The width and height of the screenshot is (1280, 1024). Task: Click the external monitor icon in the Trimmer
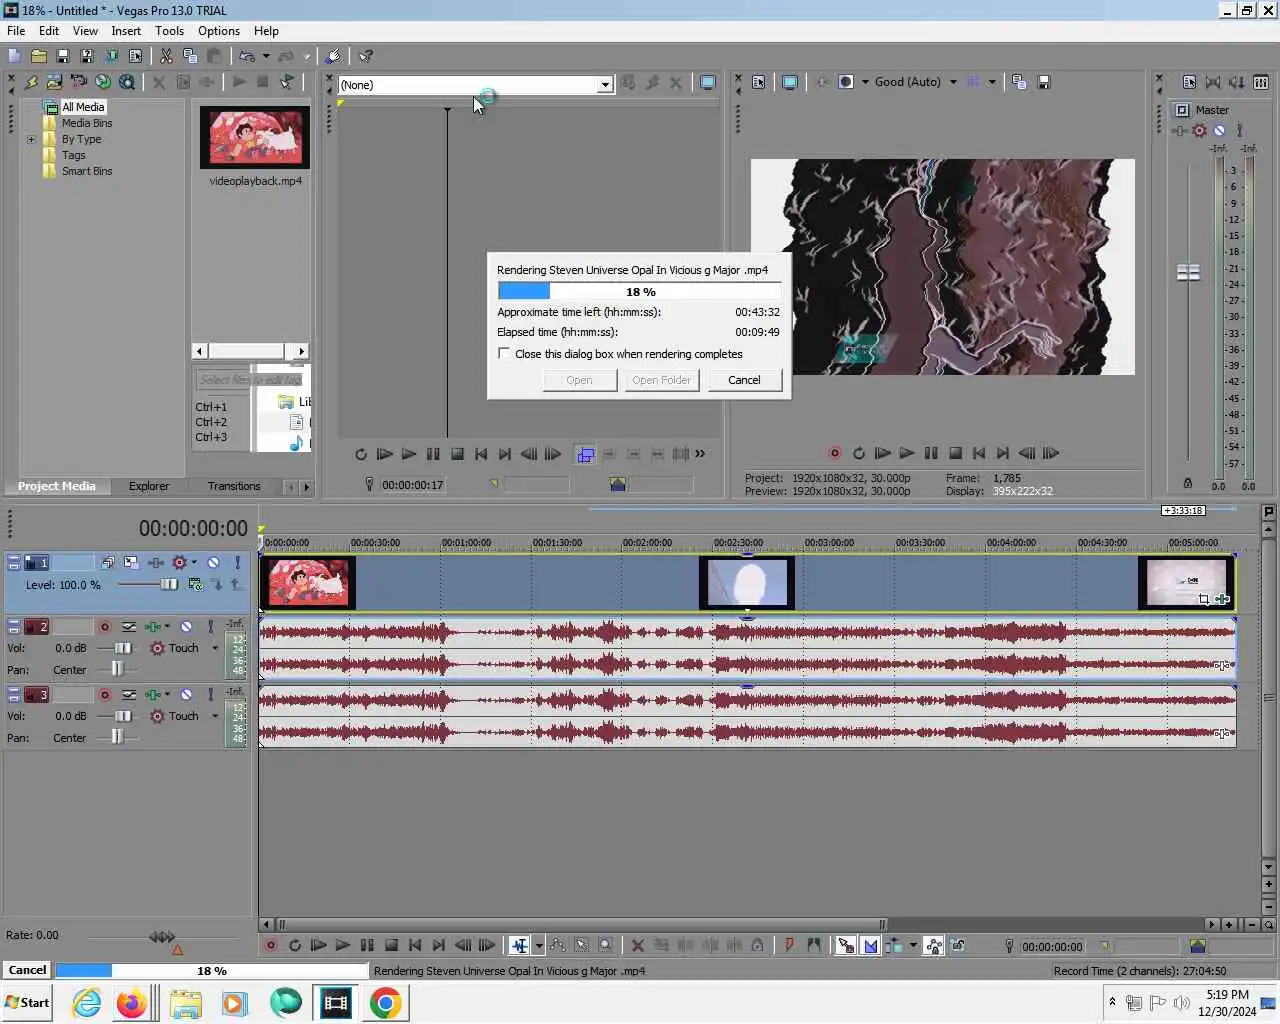pos(708,83)
